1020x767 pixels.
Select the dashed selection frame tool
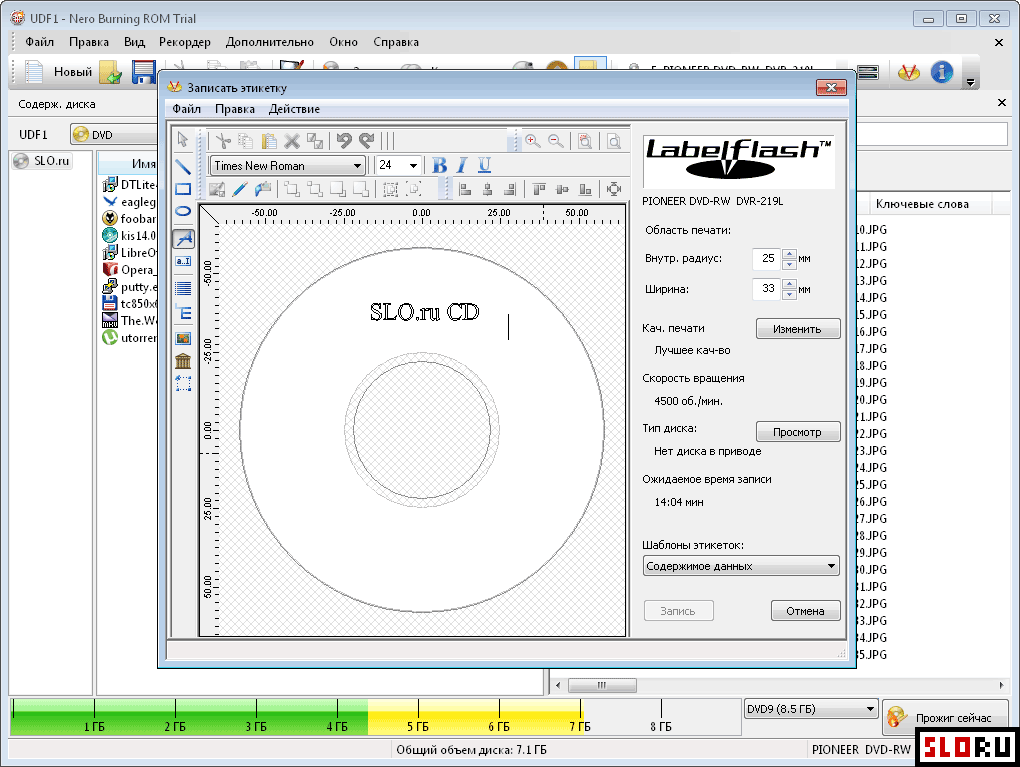pos(183,384)
